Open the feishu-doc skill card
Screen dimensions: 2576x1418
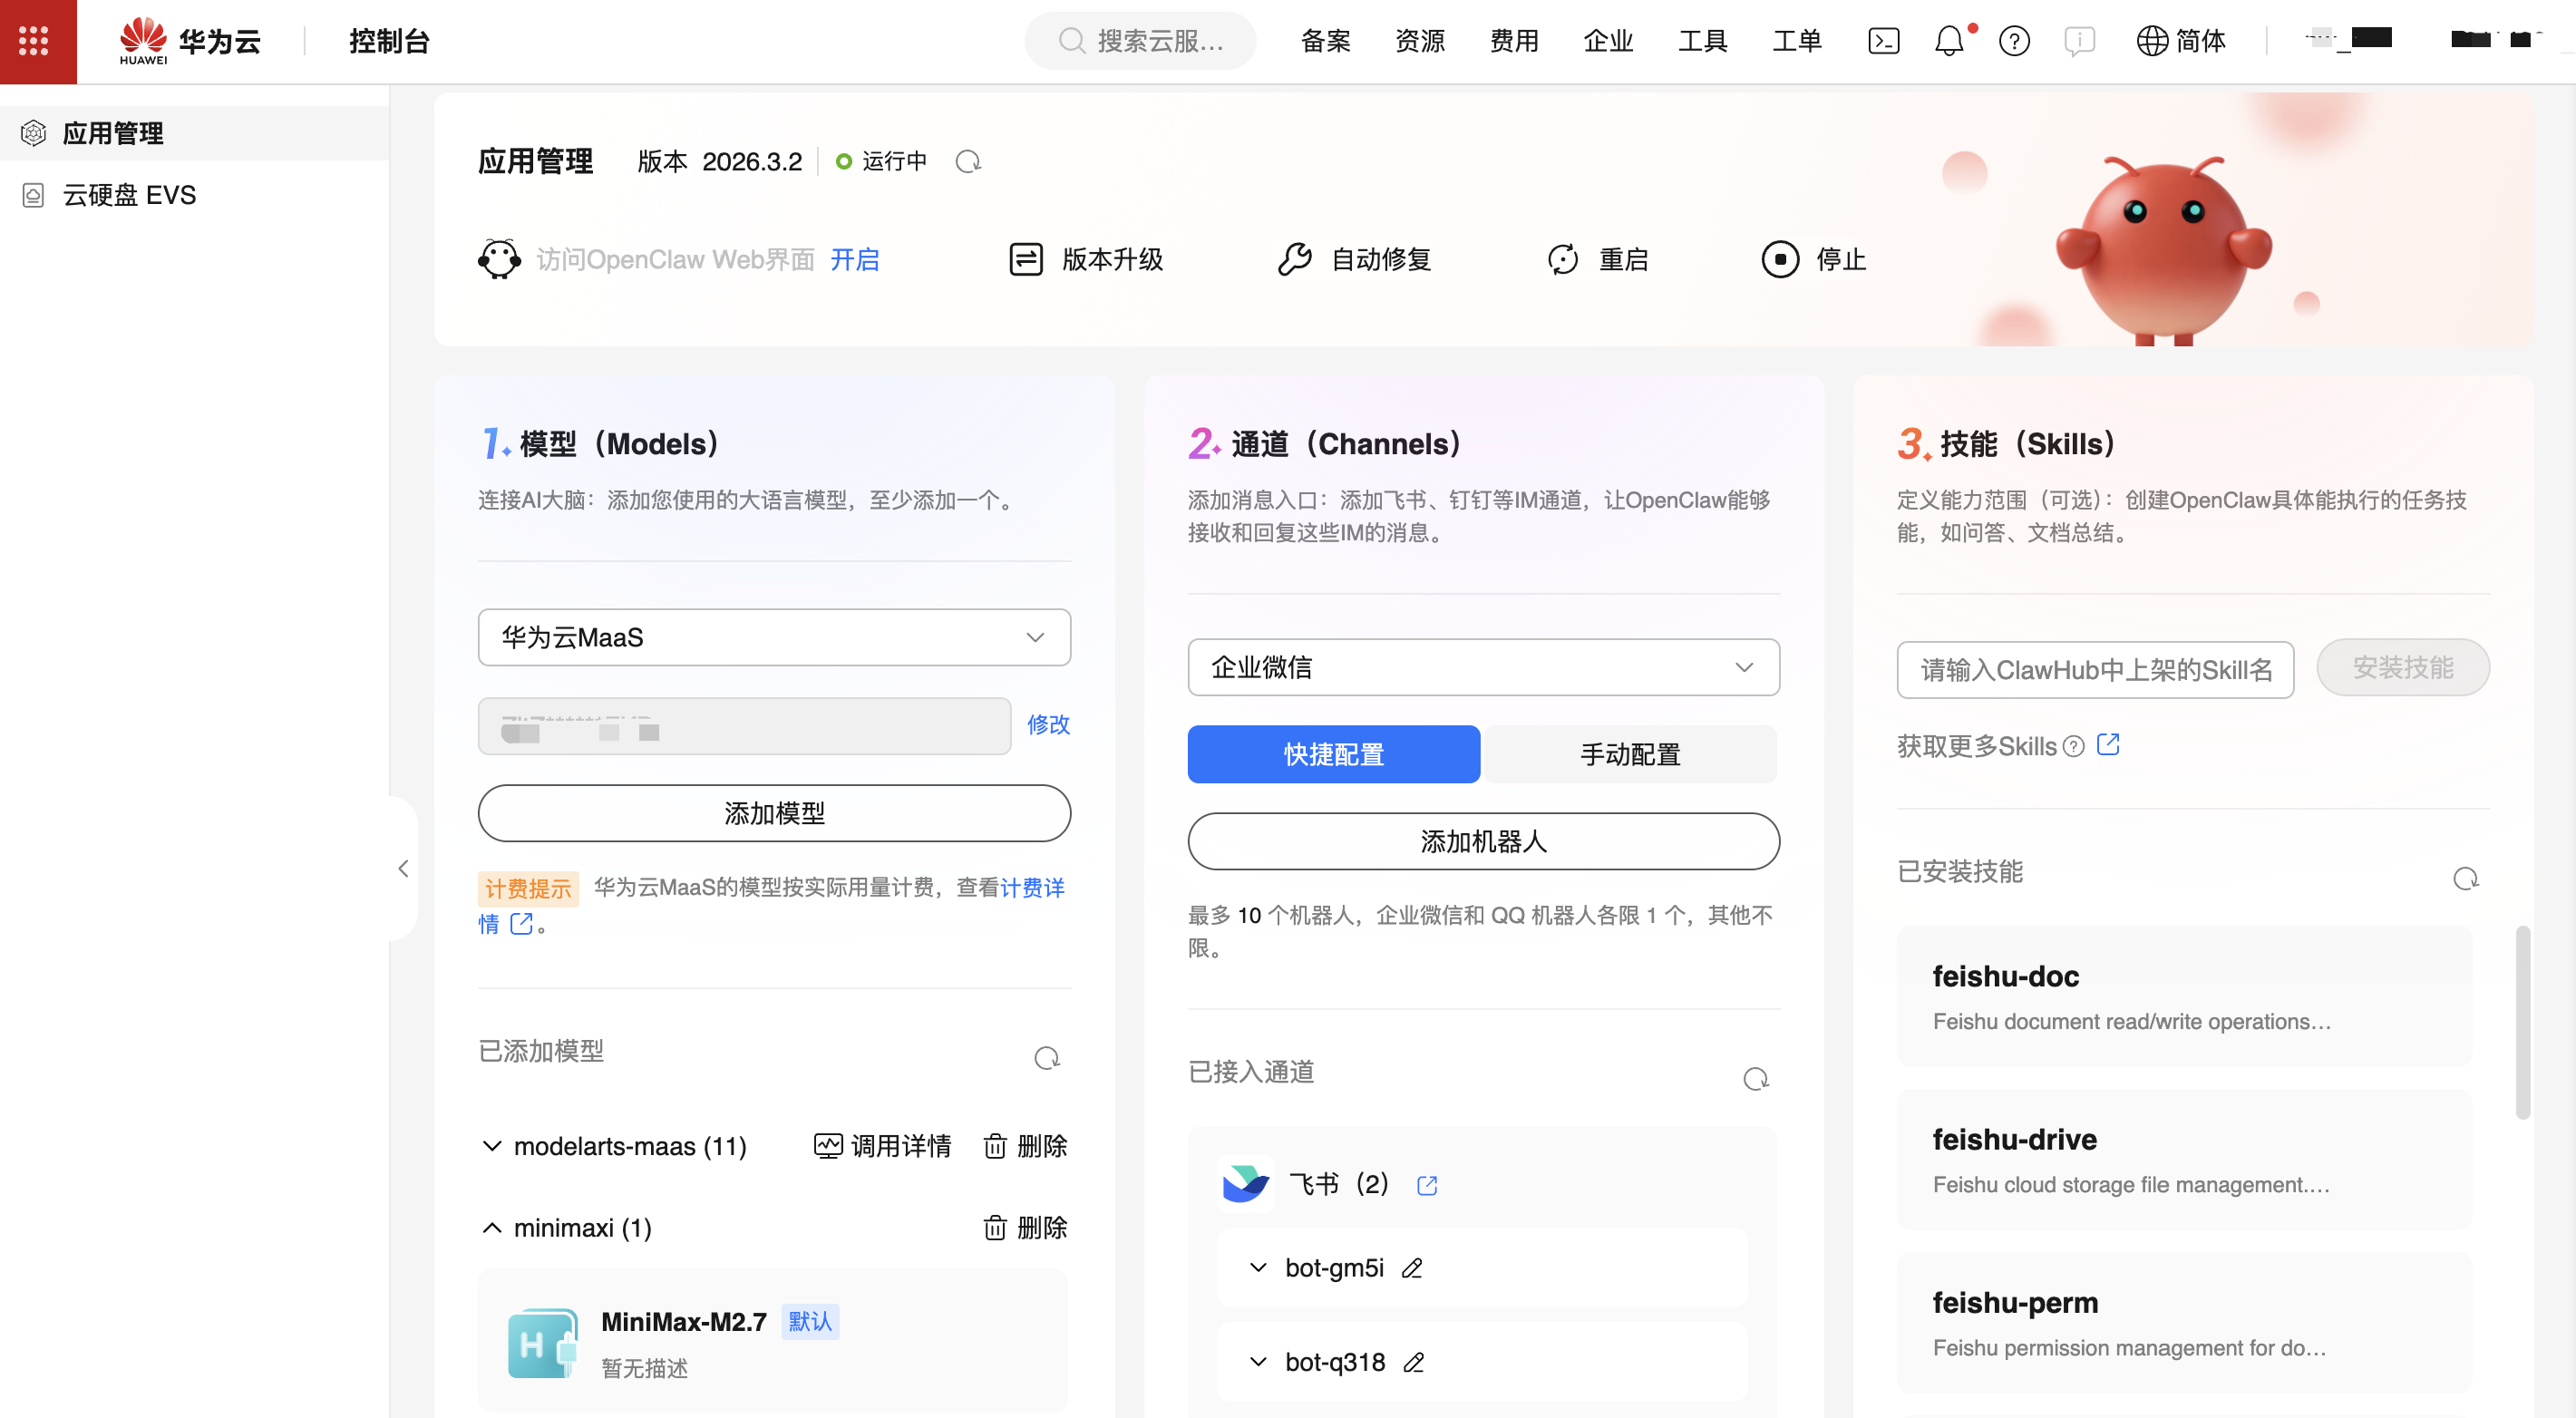[x=2184, y=996]
